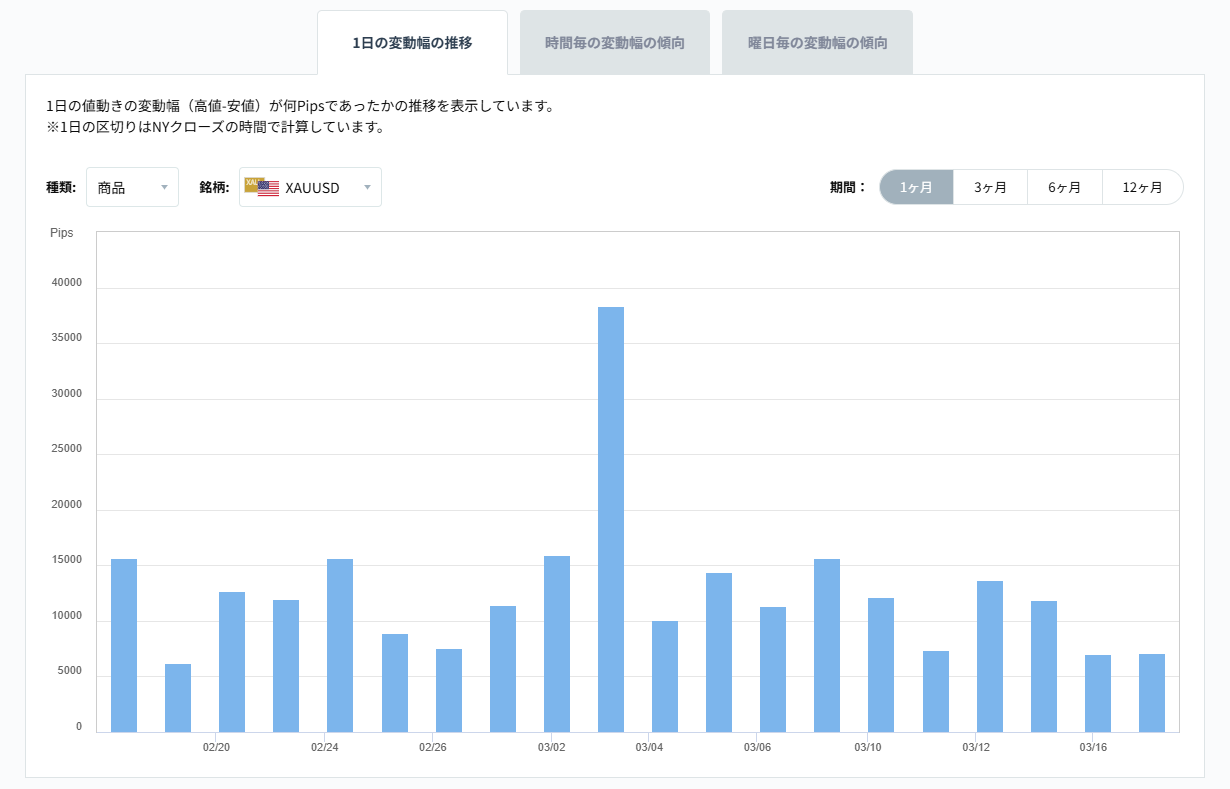Switch to the 時間毎の変動幅の傾向 tab

(x=614, y=41)
